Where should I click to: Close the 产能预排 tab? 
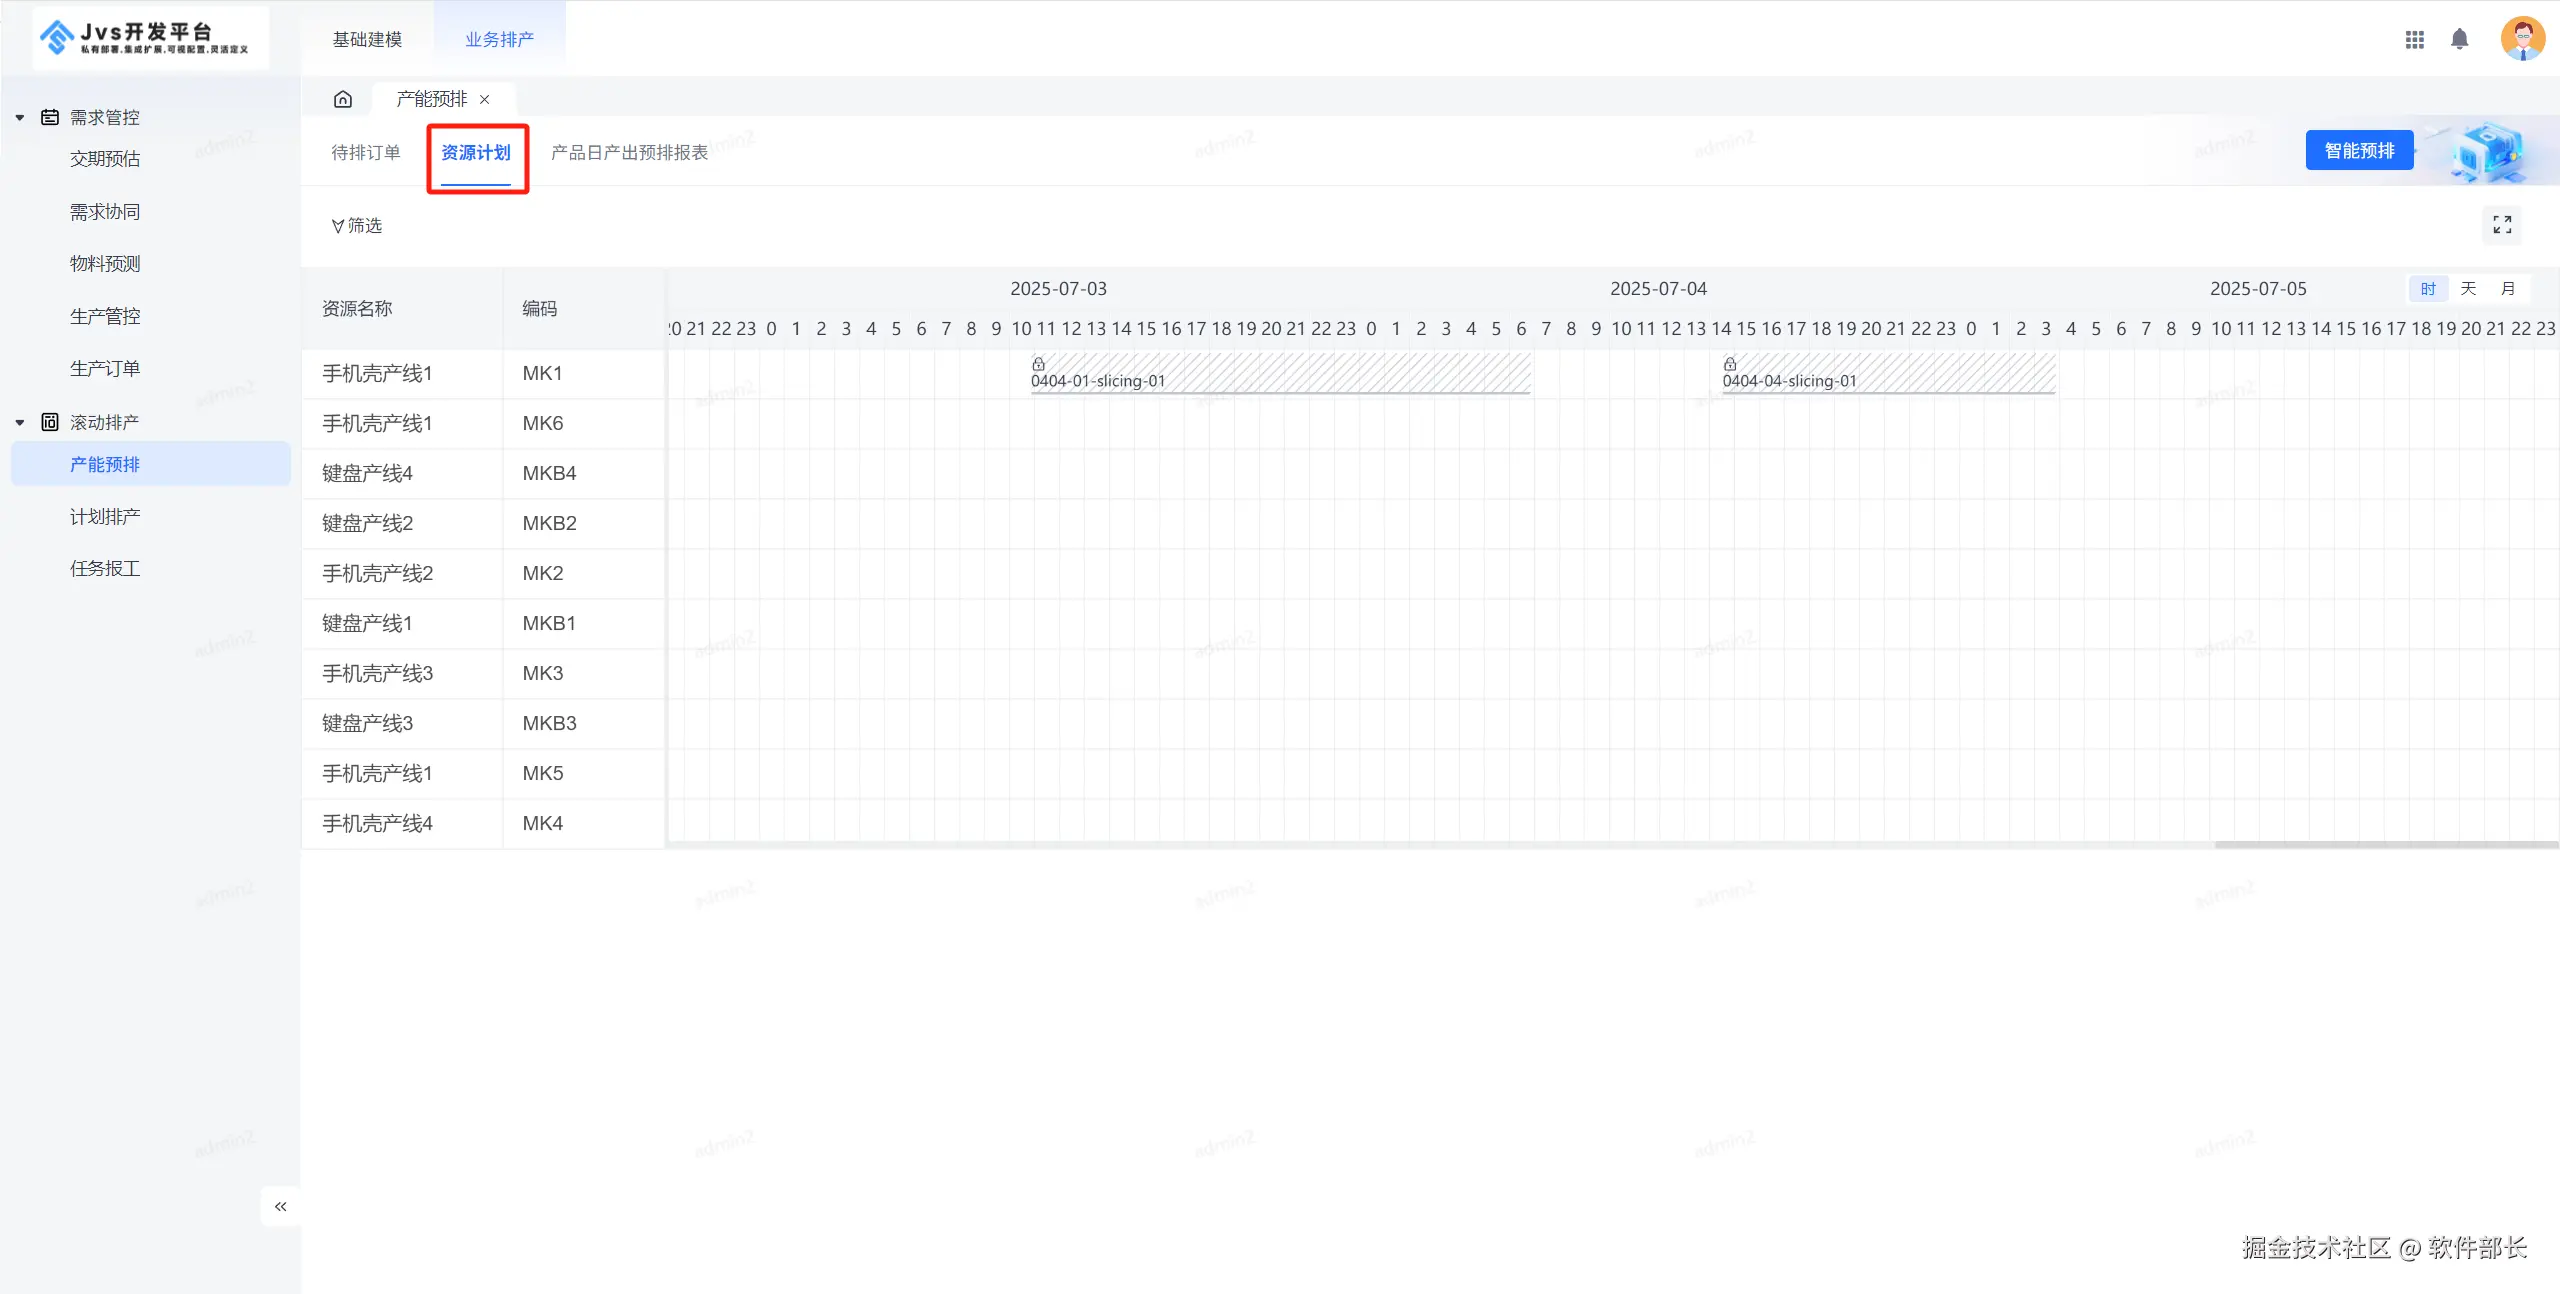coord(485,99)
